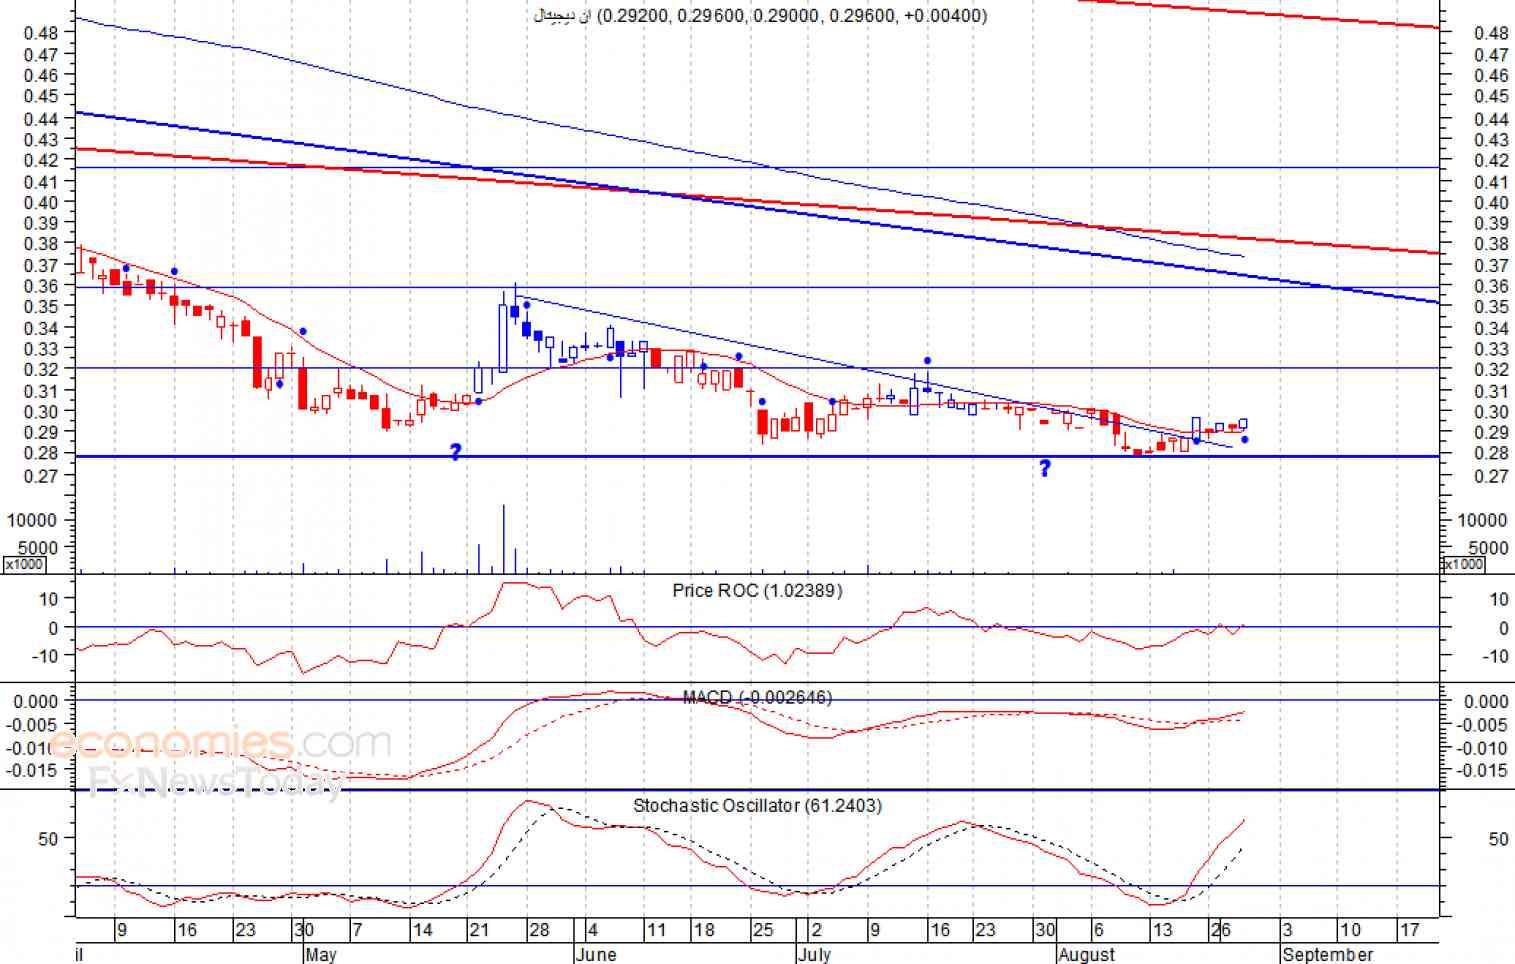Click the 5000 volume value on right axis
The width and height of the screenshot is (1515, 964).
(1488, 548)
